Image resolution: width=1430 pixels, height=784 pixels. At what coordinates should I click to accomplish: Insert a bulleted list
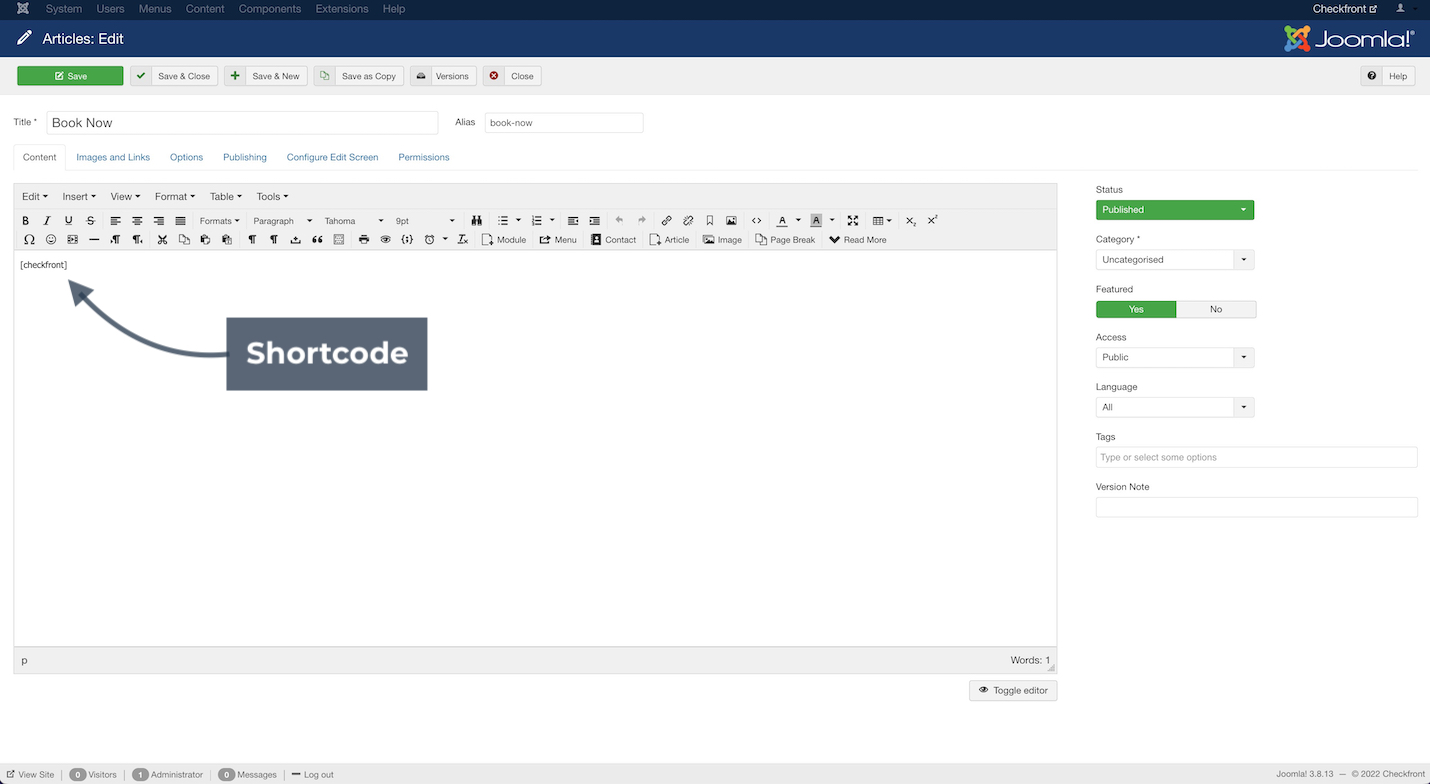point(504,221)
